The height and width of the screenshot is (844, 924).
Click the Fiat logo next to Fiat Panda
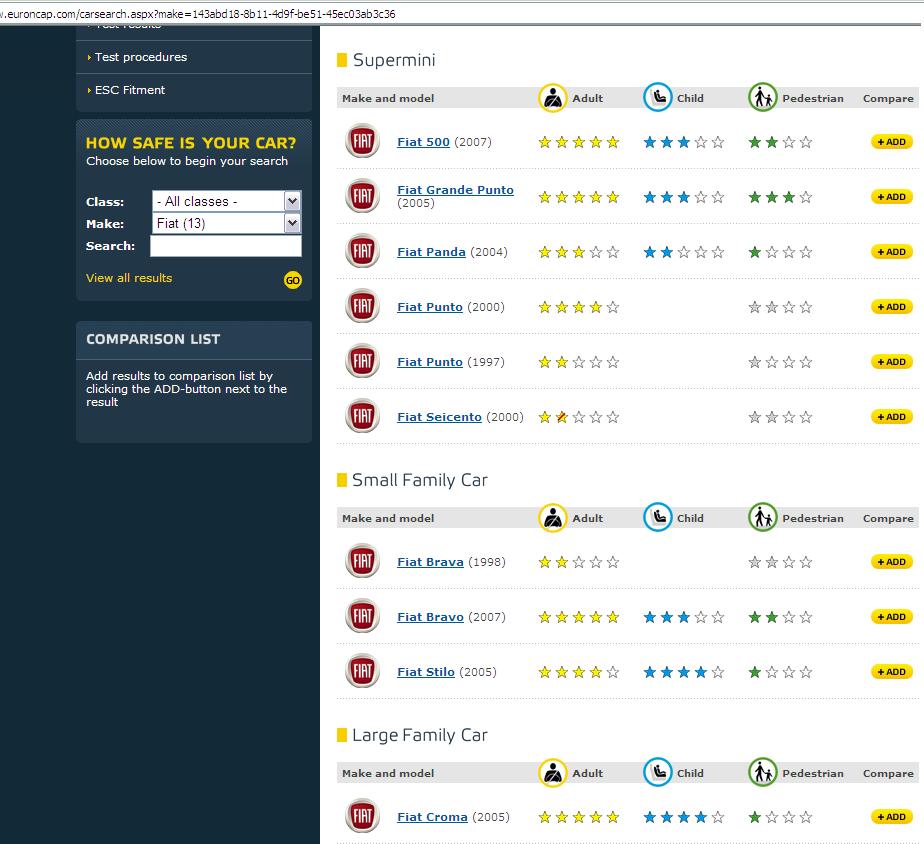362,252
